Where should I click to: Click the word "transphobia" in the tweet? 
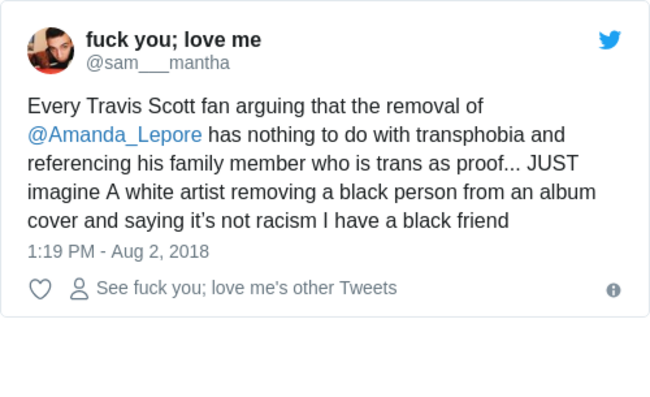coord(470,135)
